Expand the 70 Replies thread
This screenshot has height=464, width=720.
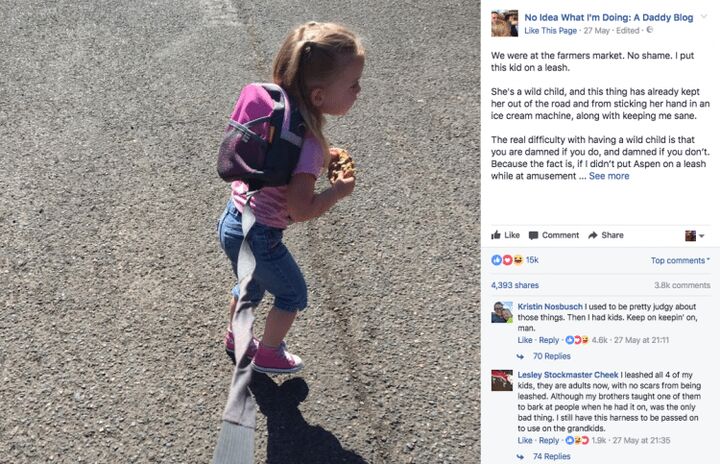(x=551, y=356)
